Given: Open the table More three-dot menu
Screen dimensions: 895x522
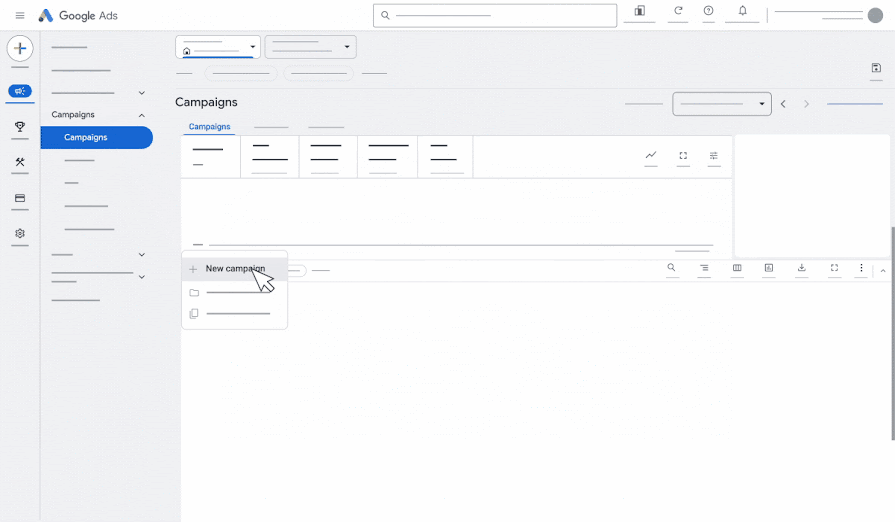Looking at the screenshot, I should point(861,268).
